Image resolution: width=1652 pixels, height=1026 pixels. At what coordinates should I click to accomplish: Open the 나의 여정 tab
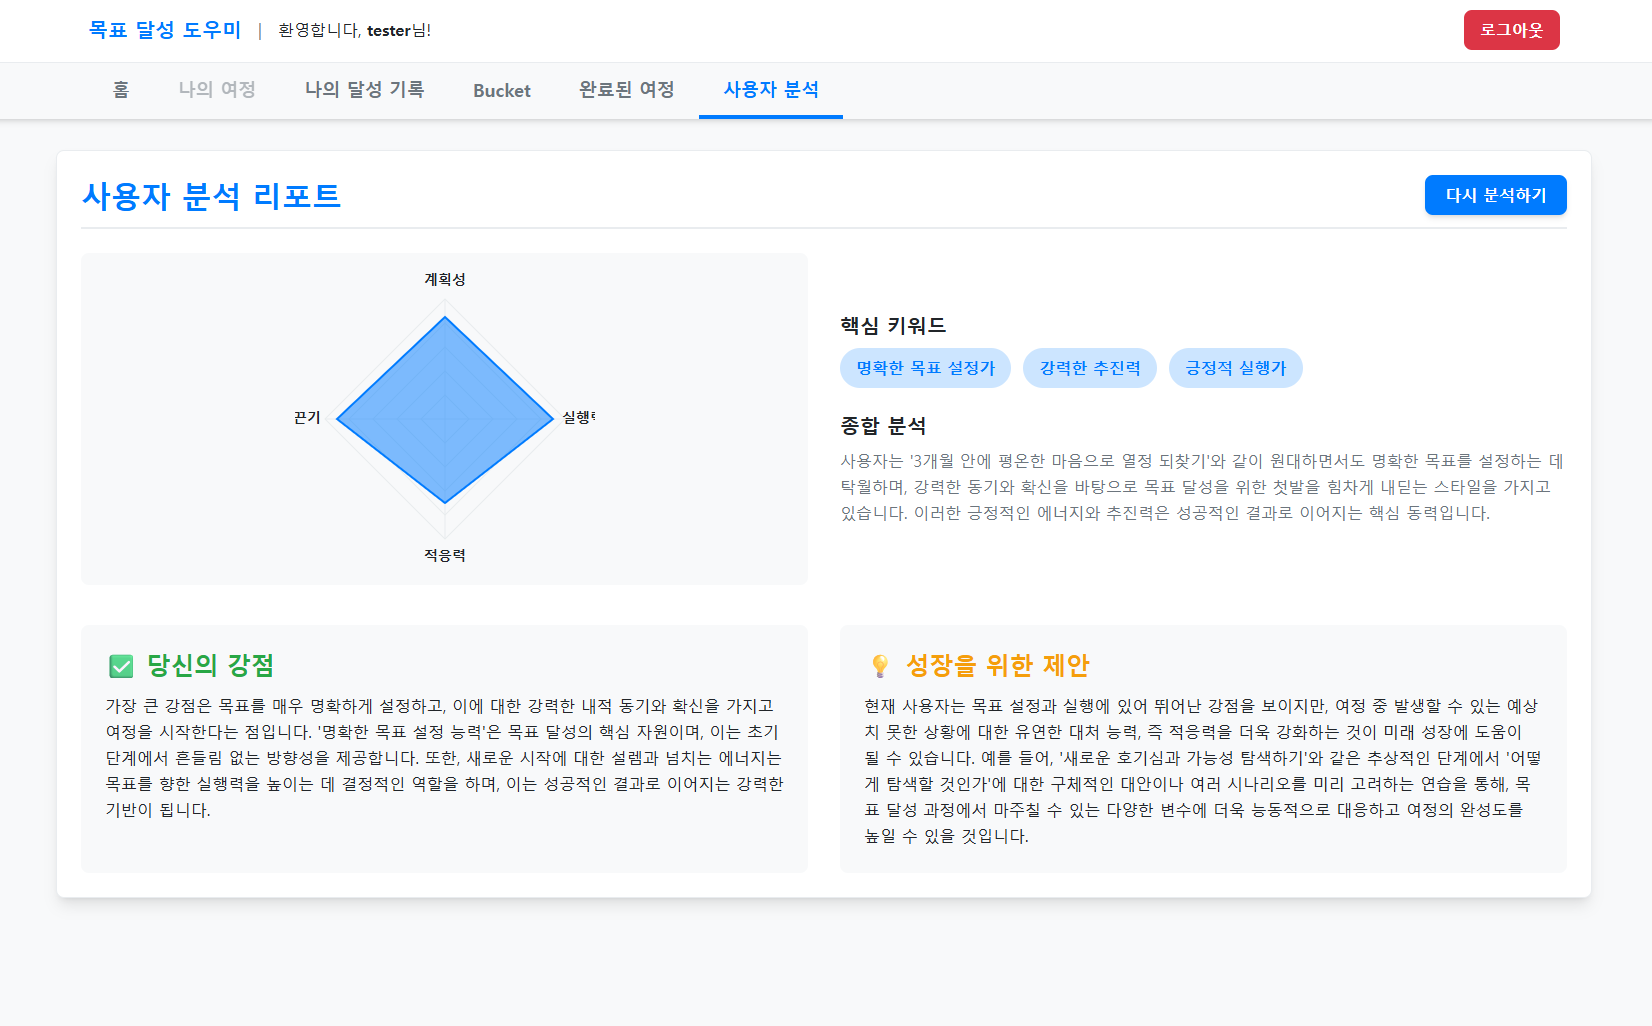click(x=217, y=90)
